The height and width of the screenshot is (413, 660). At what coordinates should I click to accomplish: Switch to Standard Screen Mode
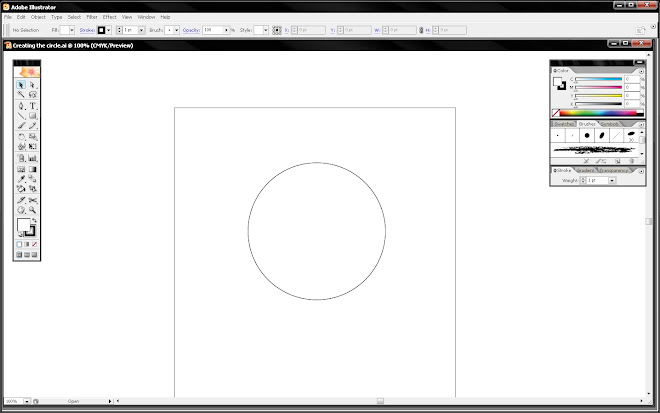pyautogui.click(x=19, y=255)
